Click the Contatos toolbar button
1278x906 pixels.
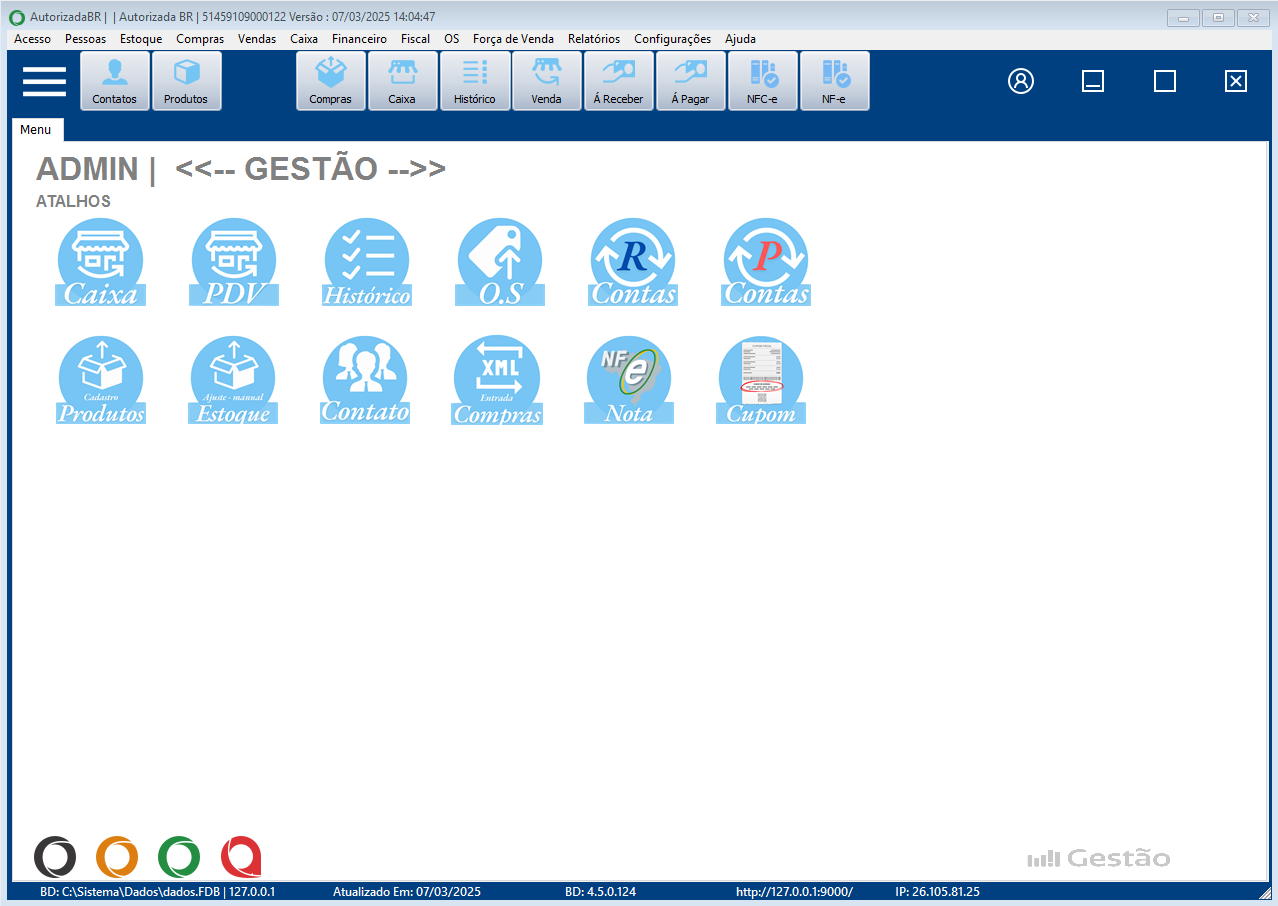[115, 81]
